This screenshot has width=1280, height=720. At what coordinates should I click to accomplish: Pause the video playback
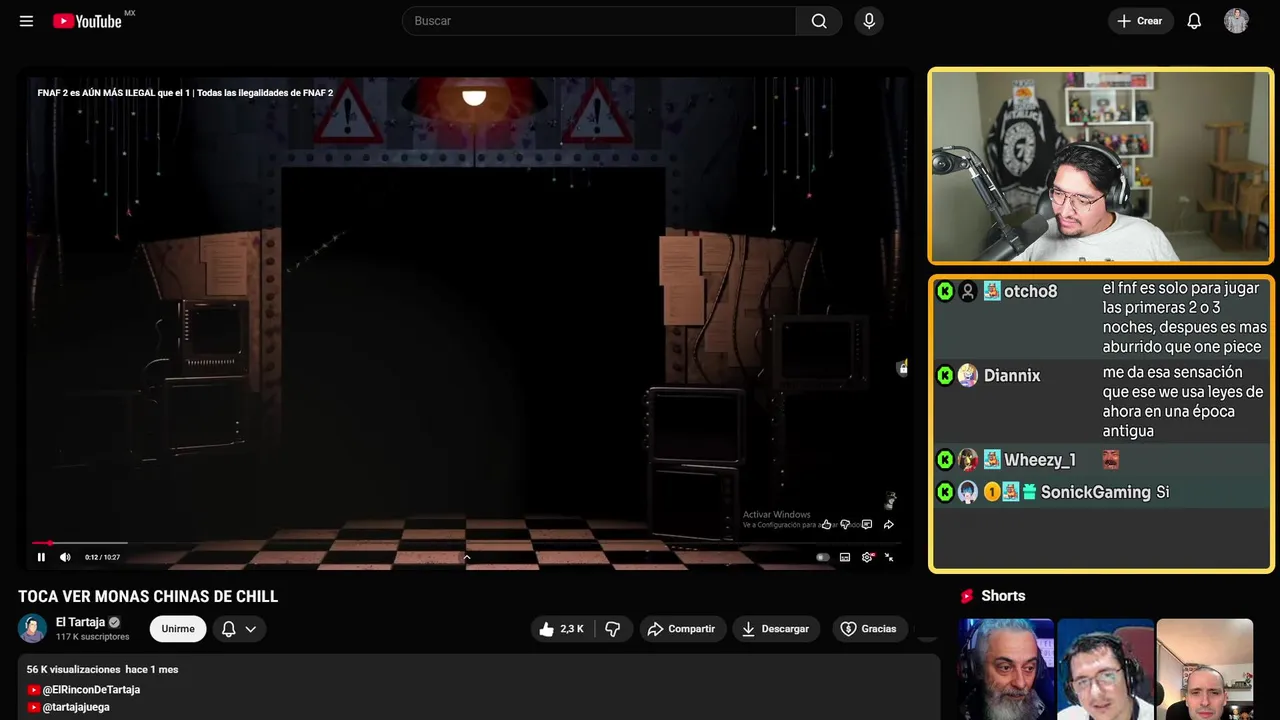41,557
